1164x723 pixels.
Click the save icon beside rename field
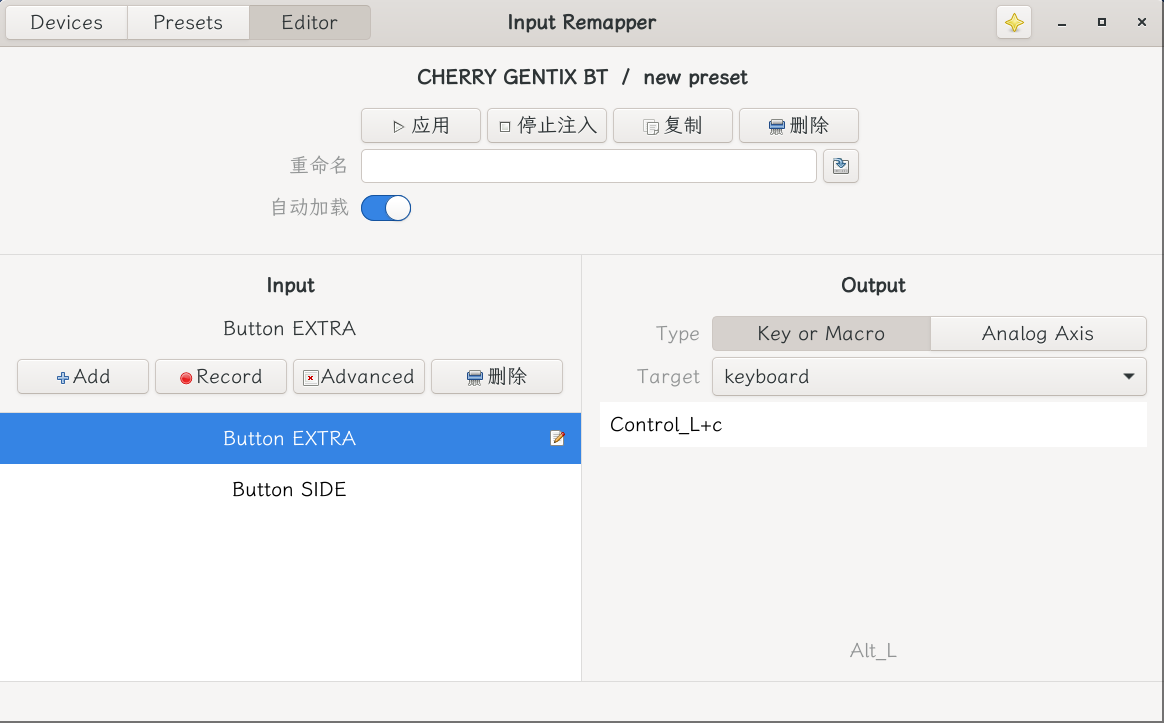840,166
